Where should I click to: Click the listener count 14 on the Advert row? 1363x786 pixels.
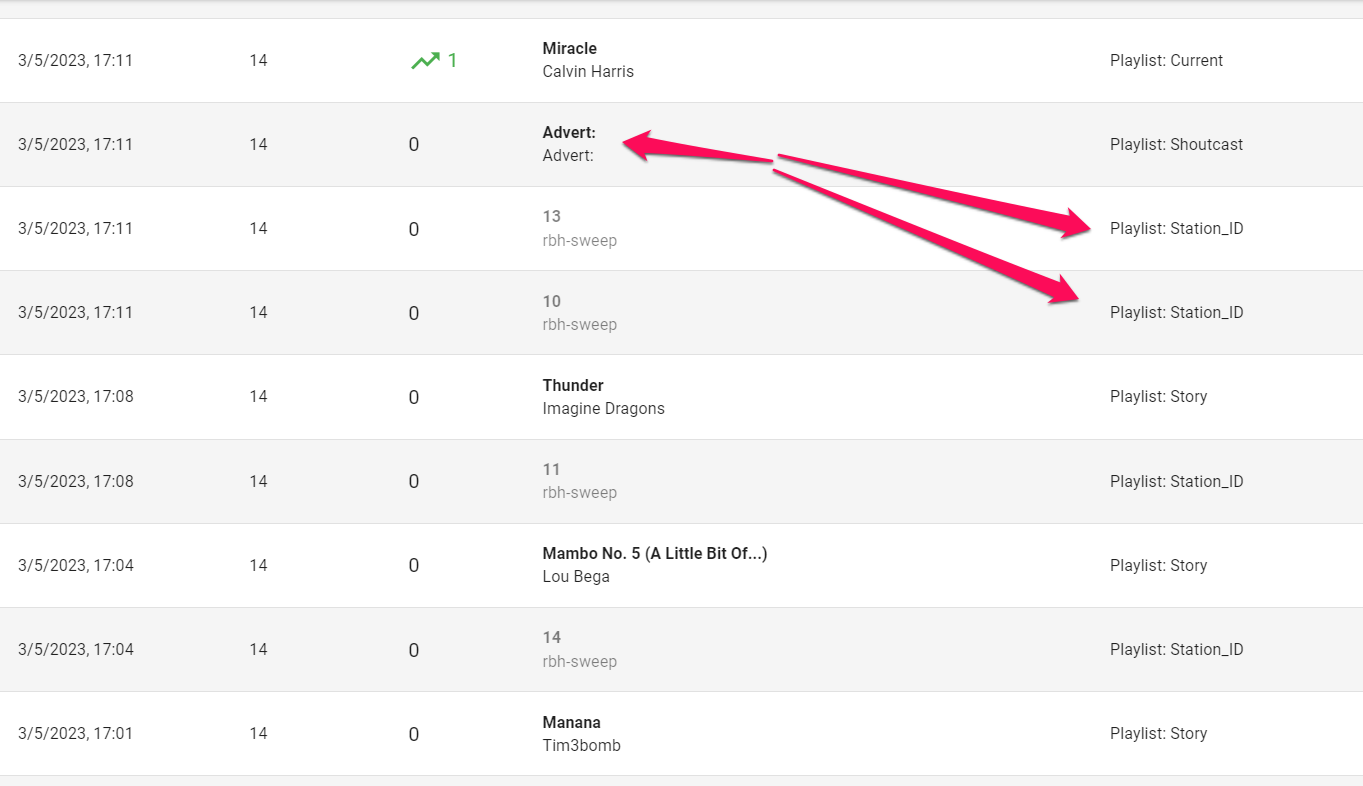pos(258,144)
